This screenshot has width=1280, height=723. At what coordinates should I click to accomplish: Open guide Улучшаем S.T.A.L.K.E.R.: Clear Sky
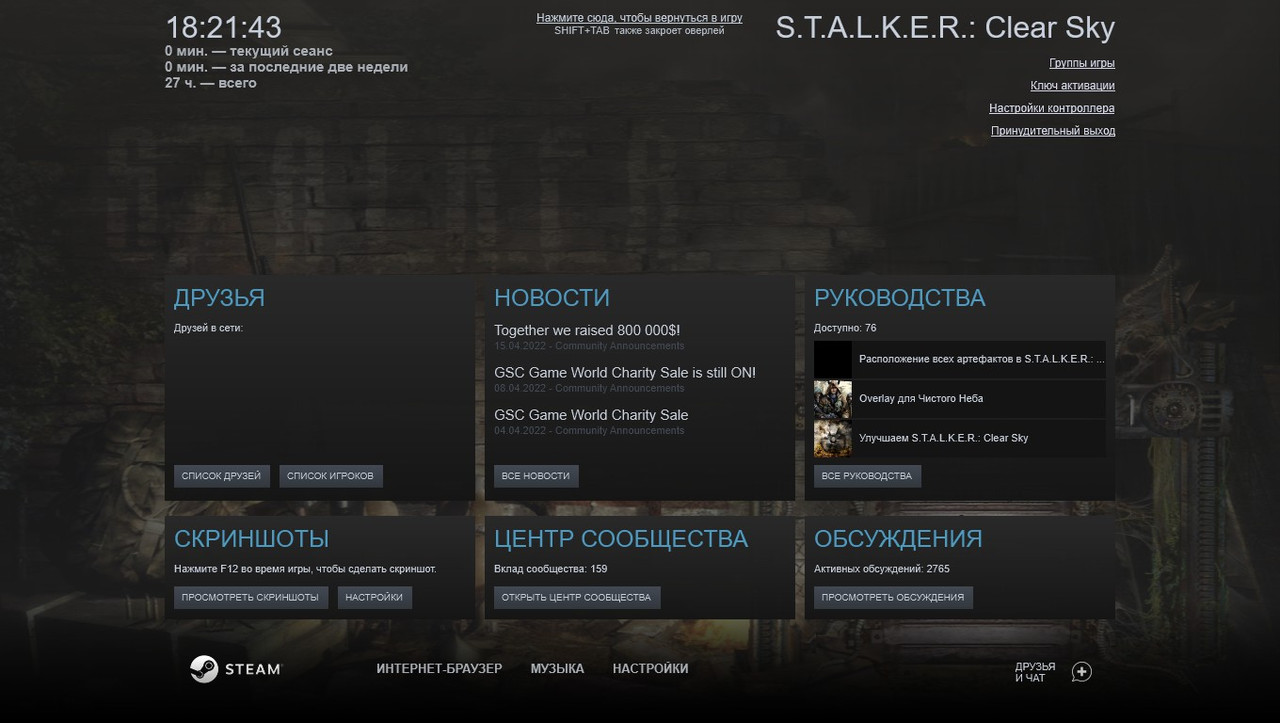coord(960,439)
